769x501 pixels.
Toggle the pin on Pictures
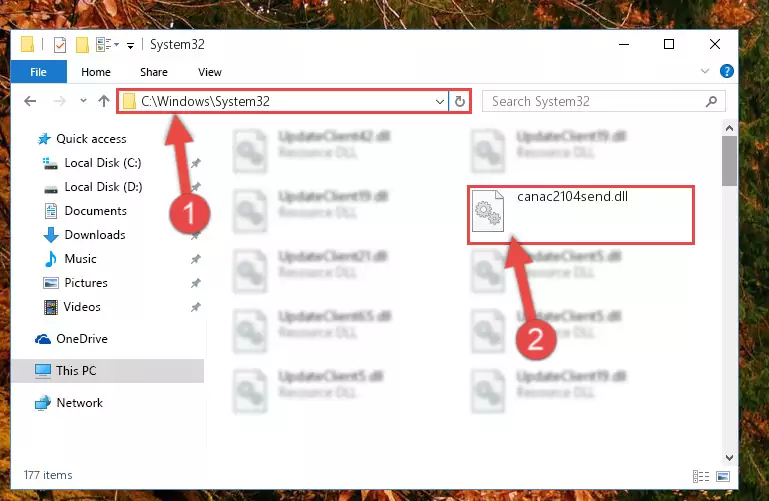pos(196,283)
